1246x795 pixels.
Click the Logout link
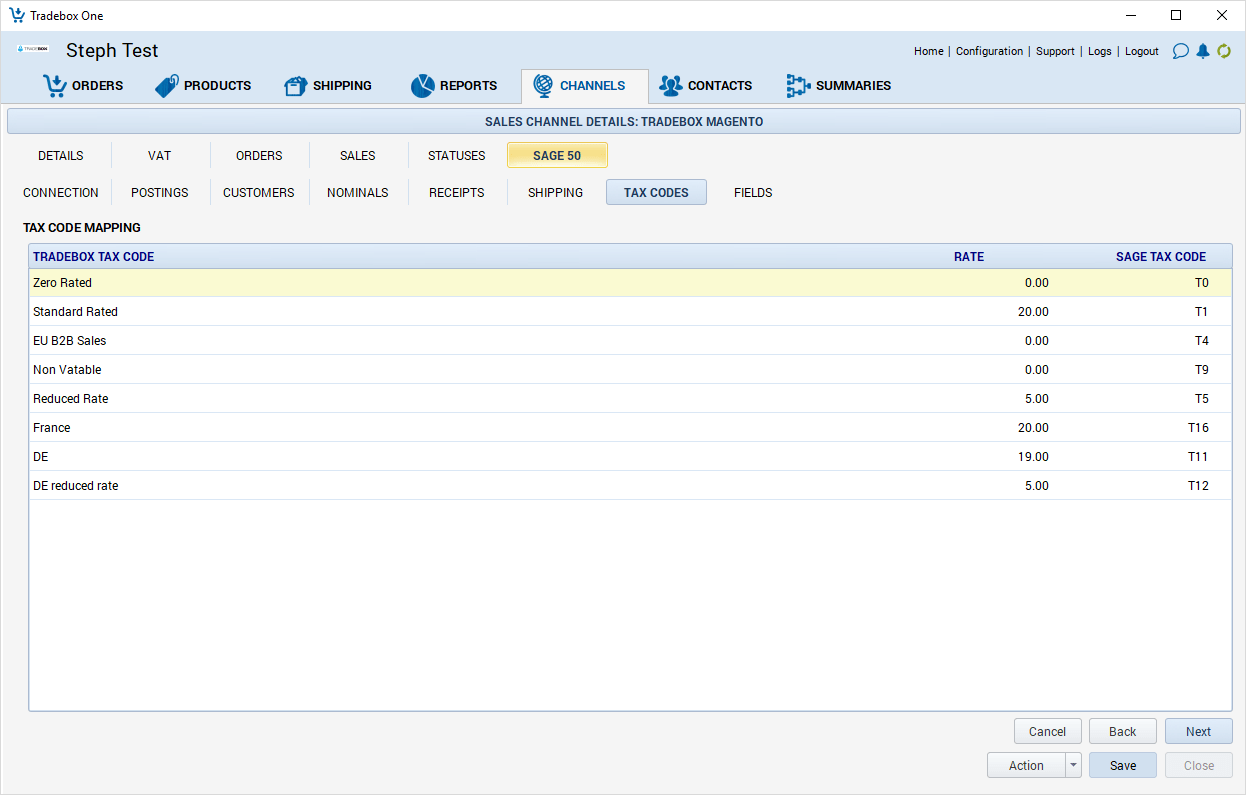coord(1141,51)
